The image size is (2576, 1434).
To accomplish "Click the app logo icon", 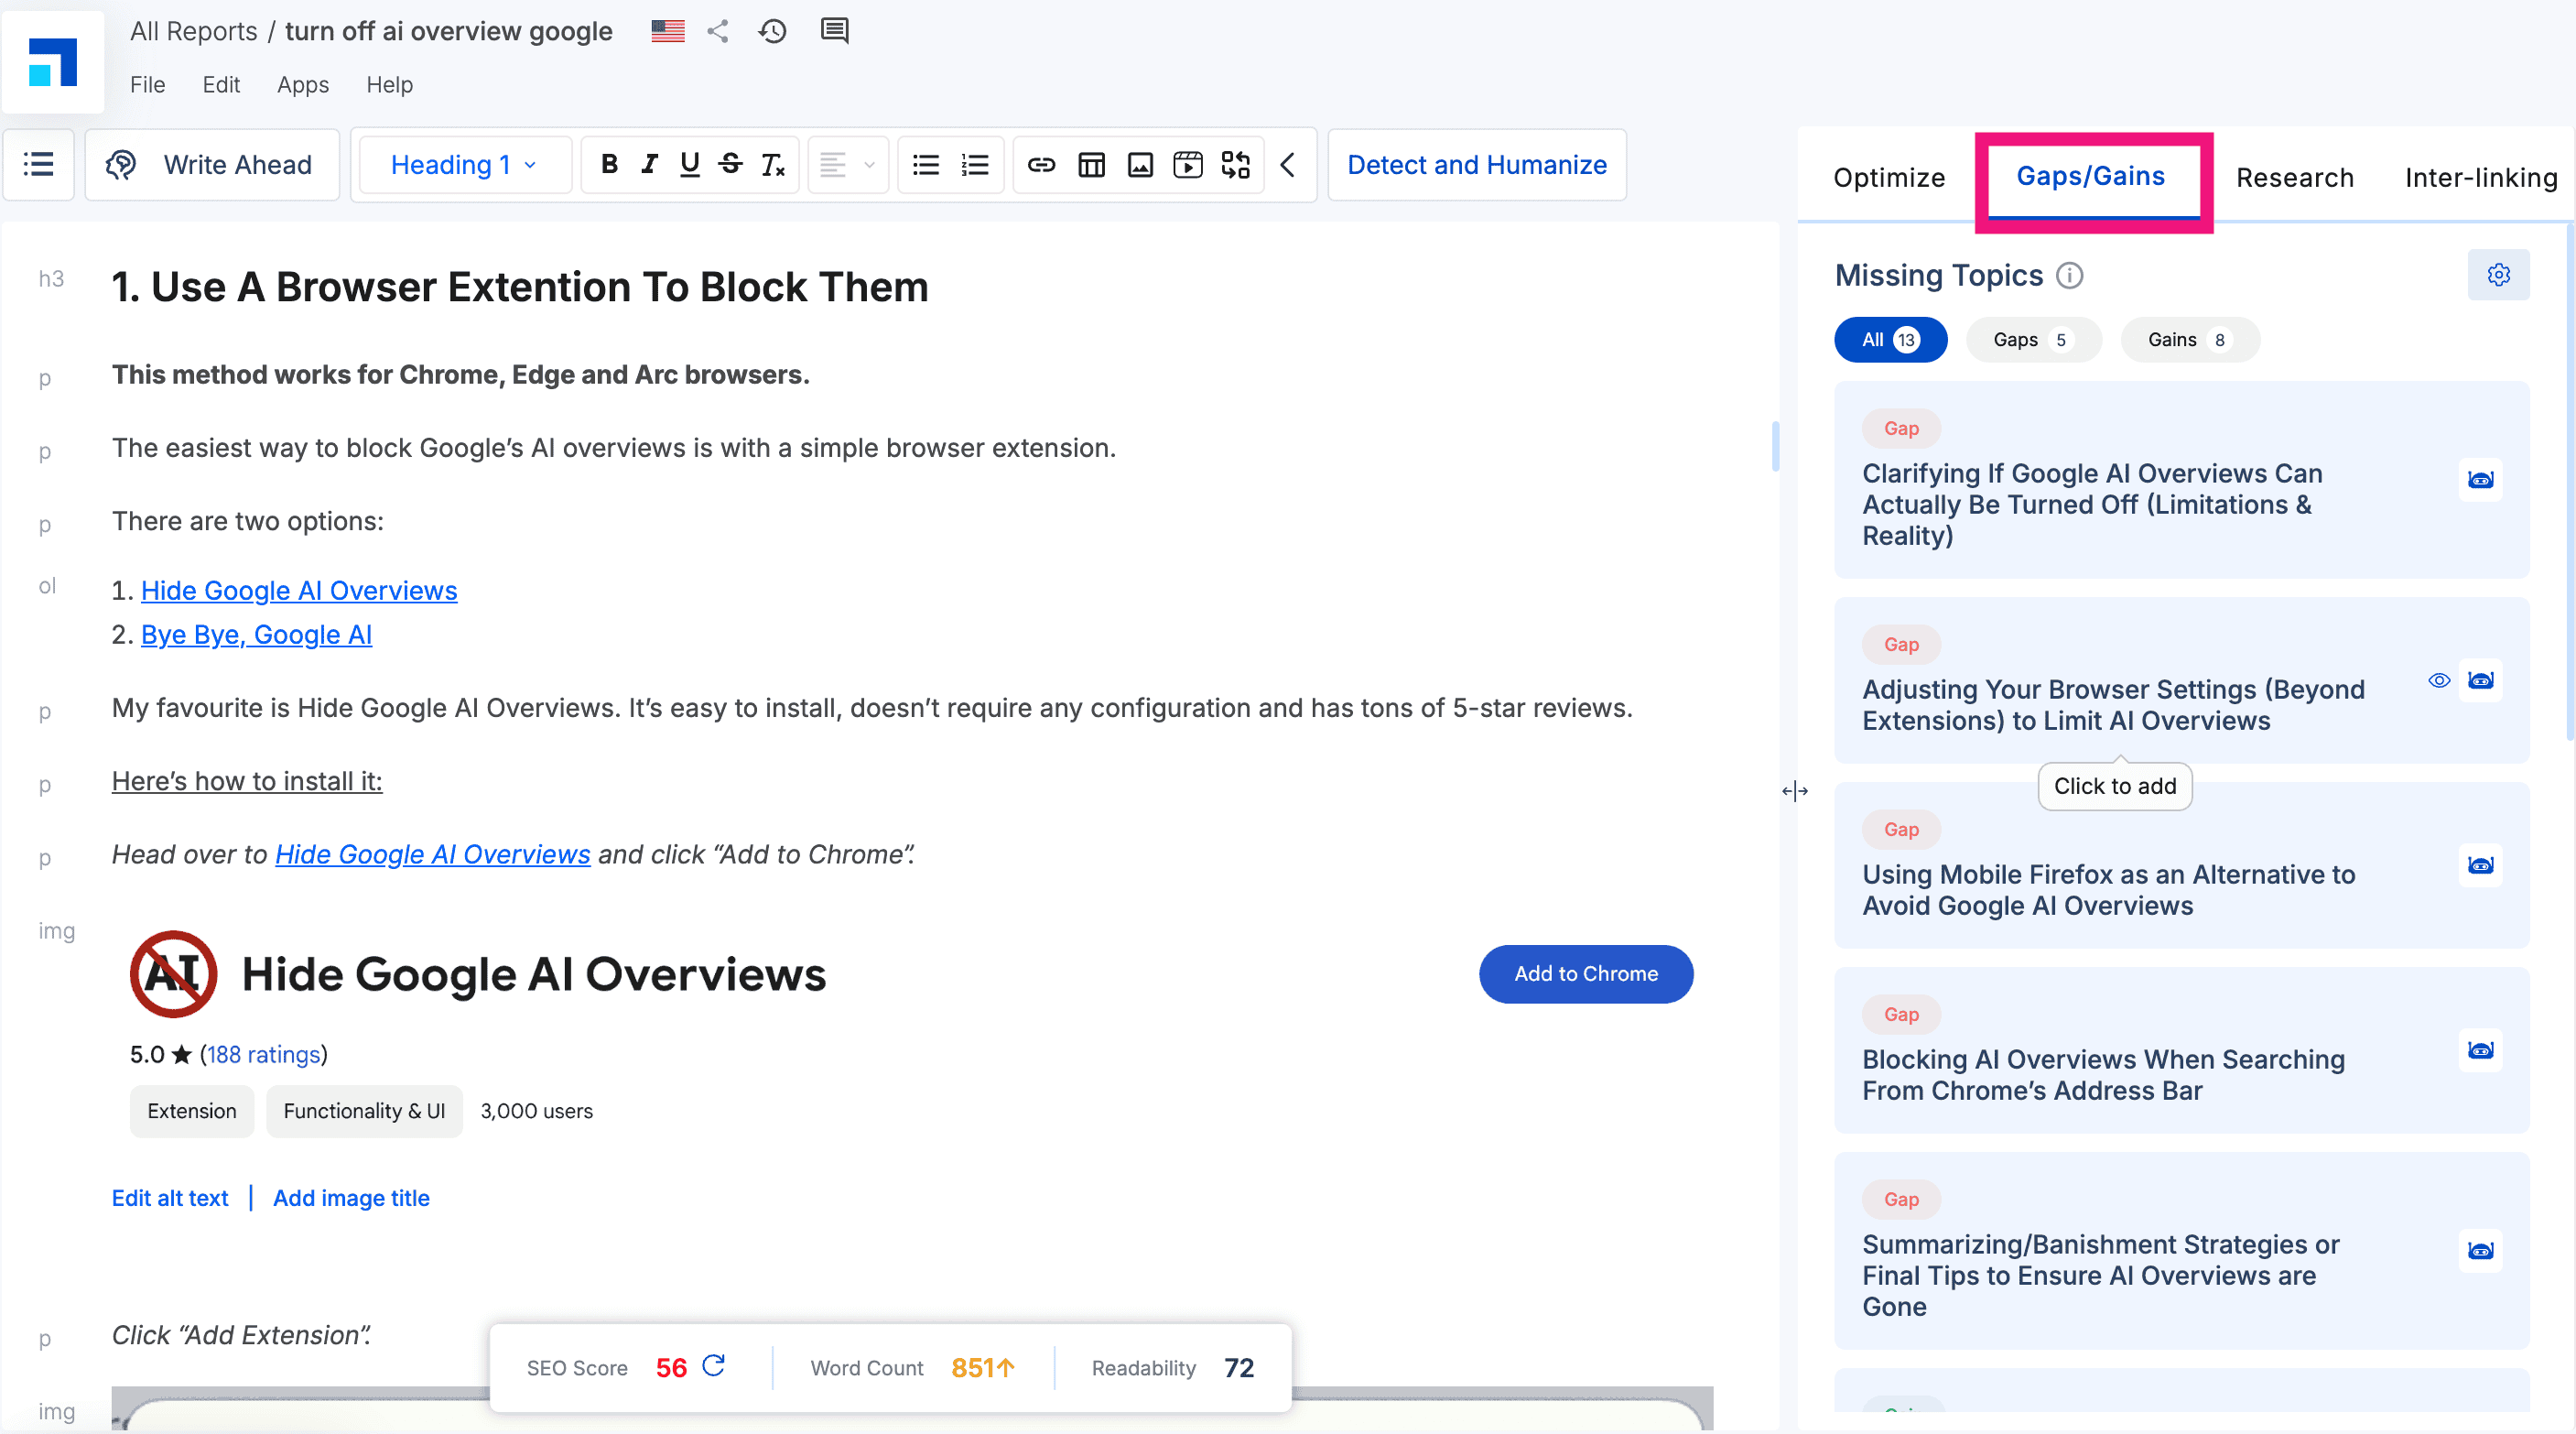I will pyautogui.click(x=53, y=62).
